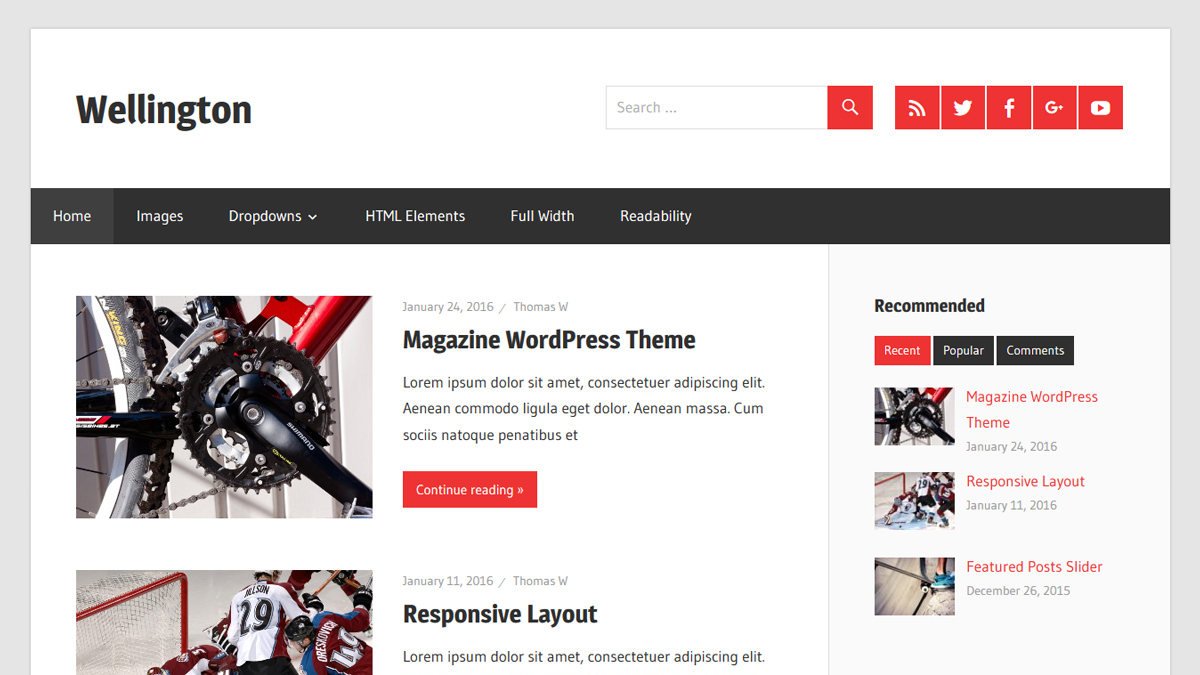Image resolution: width=1200 pixels, height=675 pixels.
Task: Open the Magazine WordPress Theme post title
Action: click(x=549, y=340)
